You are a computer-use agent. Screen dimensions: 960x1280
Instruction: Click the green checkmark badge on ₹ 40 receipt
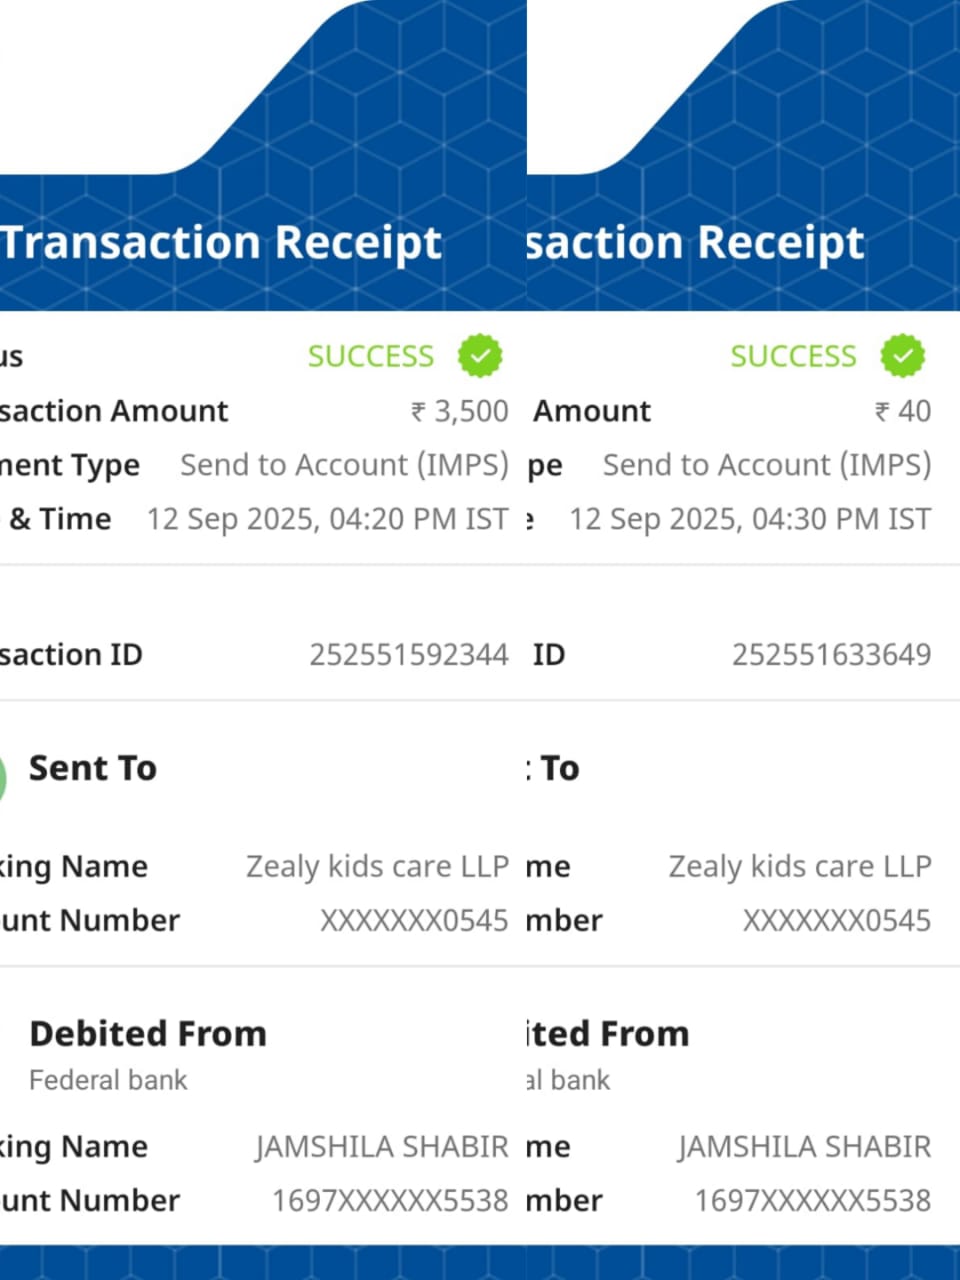(x=903, y=356)
